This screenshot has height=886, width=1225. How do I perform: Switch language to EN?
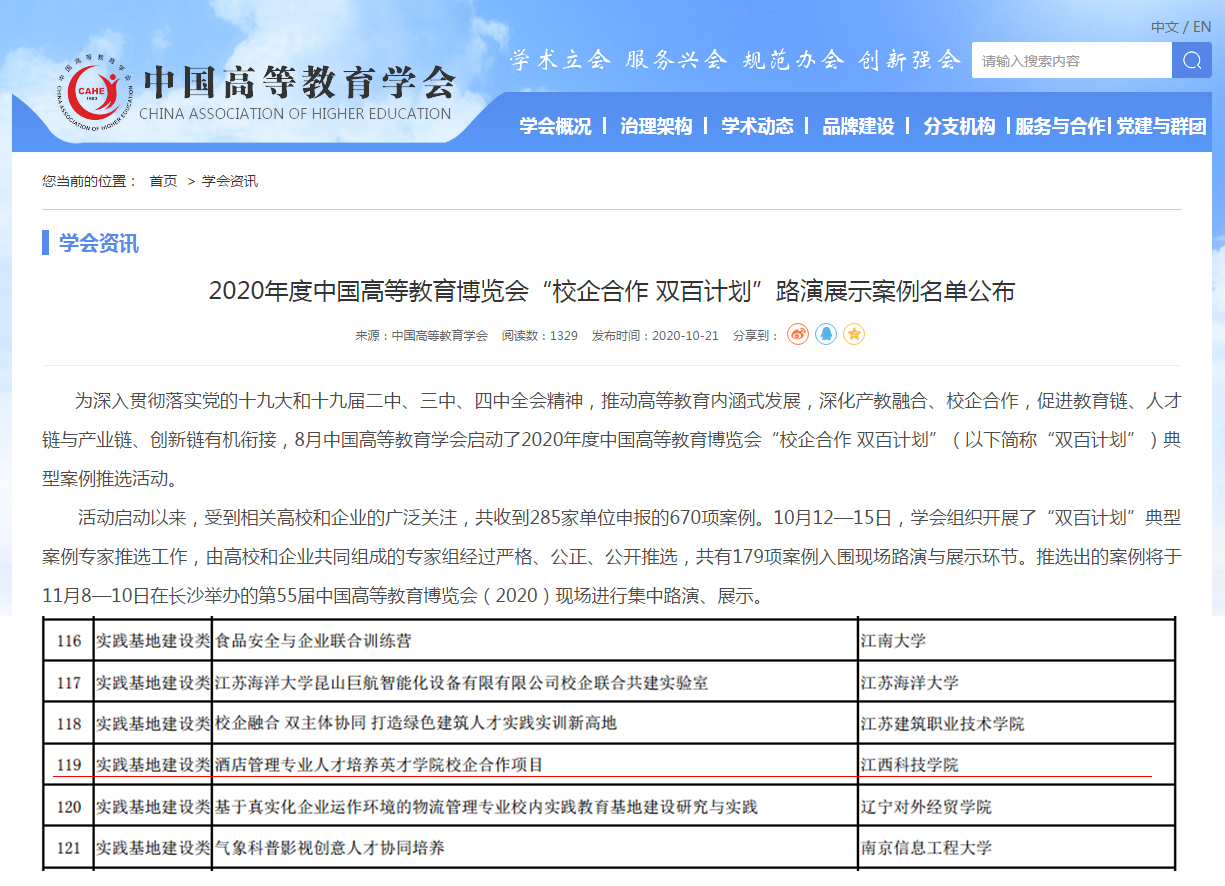pos(1201,27)
